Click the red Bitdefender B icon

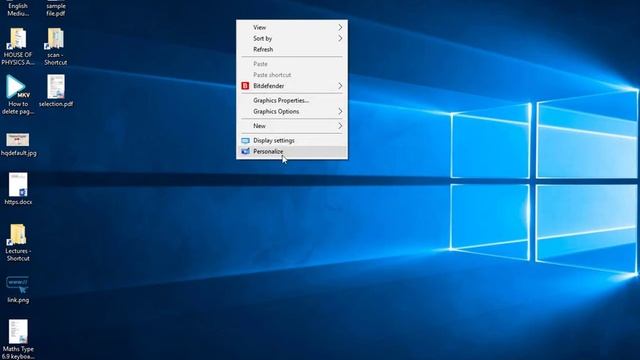click(245, 86)
